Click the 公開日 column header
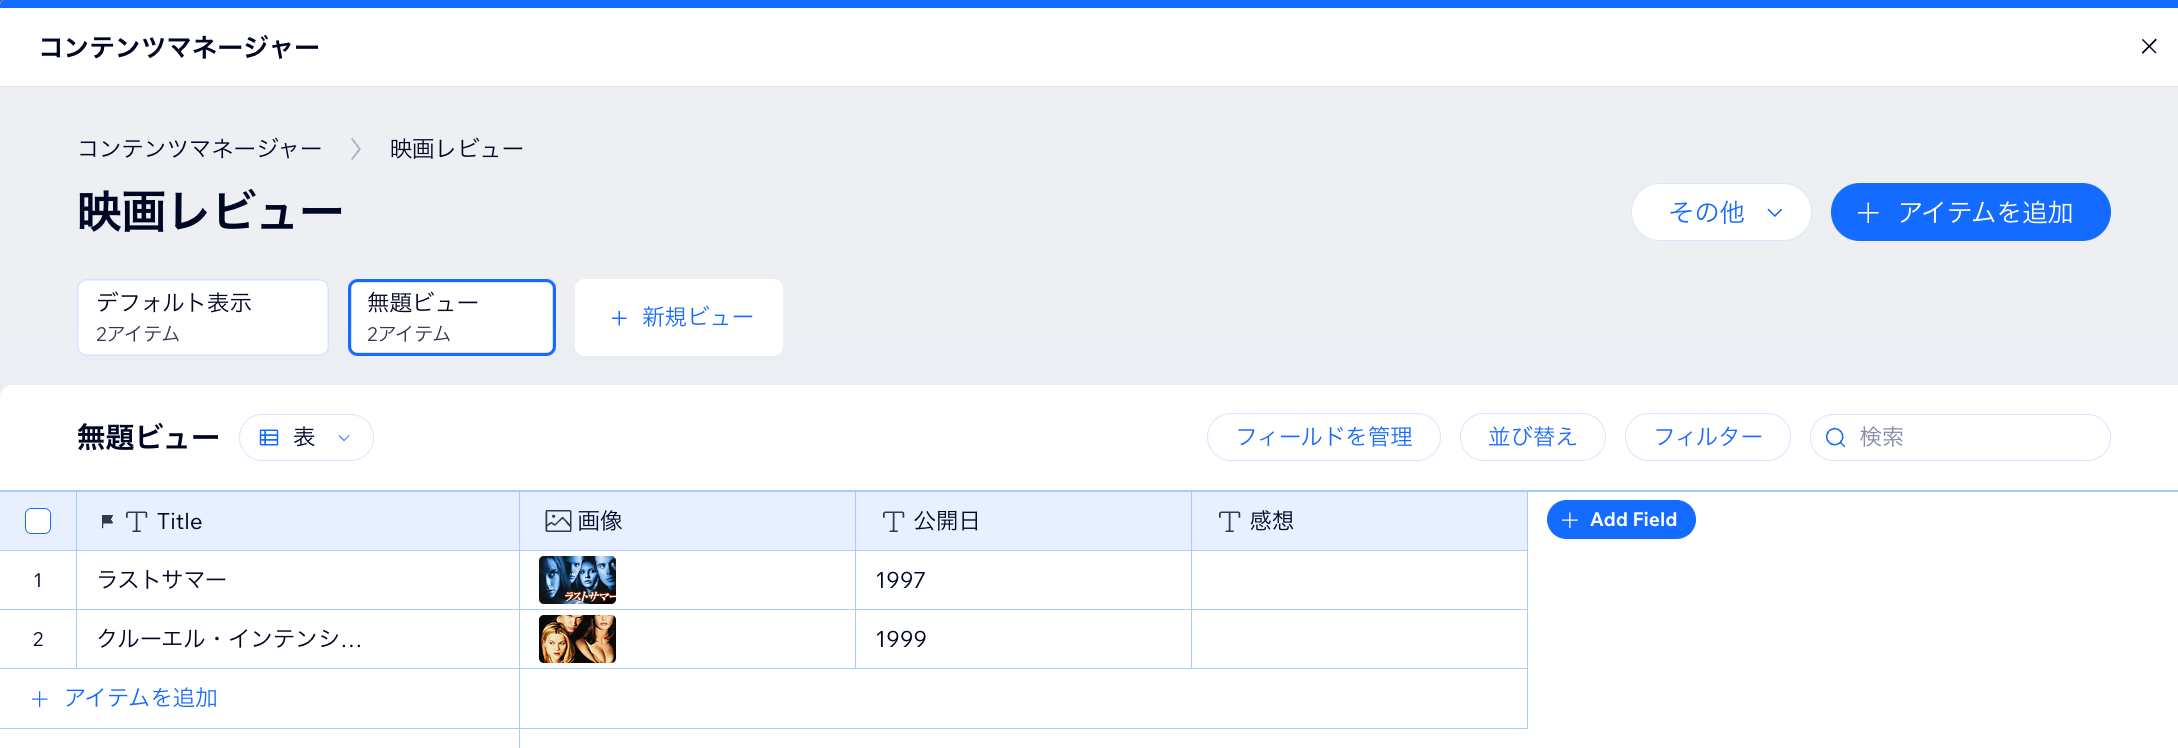The height and width of the screenshot is (748, 2178). pos(1023,521)
